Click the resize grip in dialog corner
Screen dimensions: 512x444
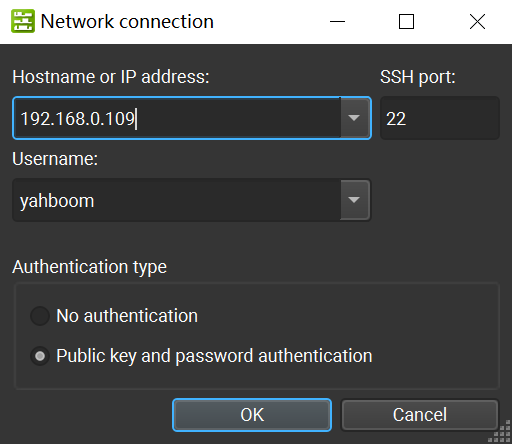(x=499, y=431)
